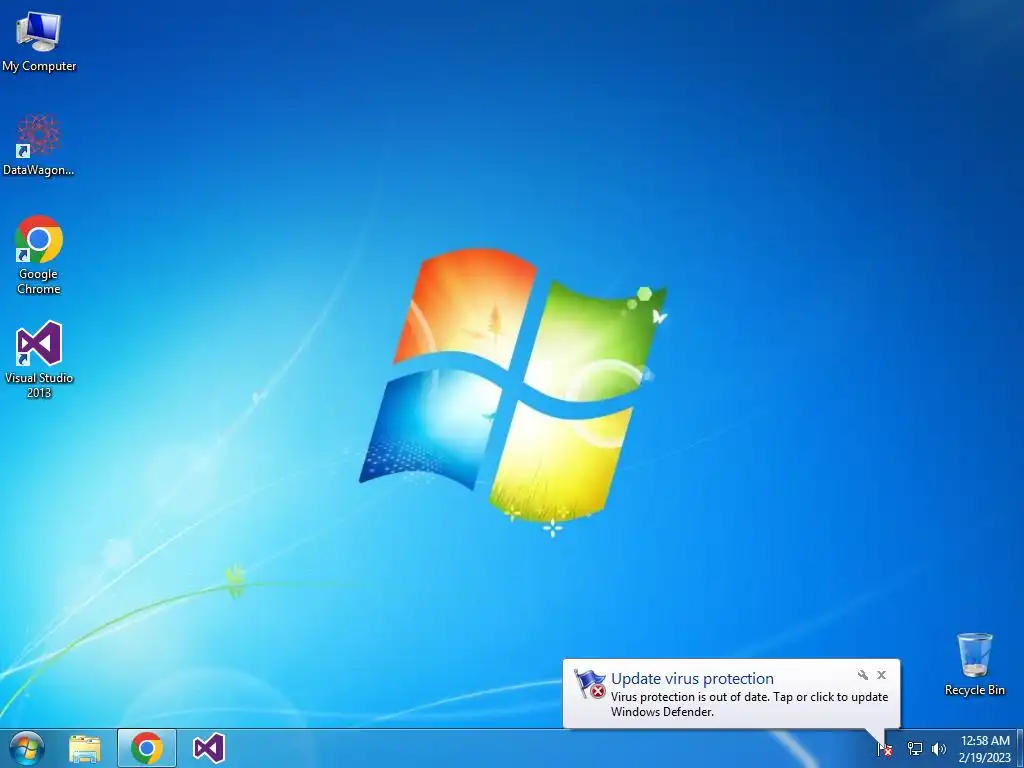This screenshot has height=768, width=1024.
Task: Click the Update virus protection title
Action: 692,679
